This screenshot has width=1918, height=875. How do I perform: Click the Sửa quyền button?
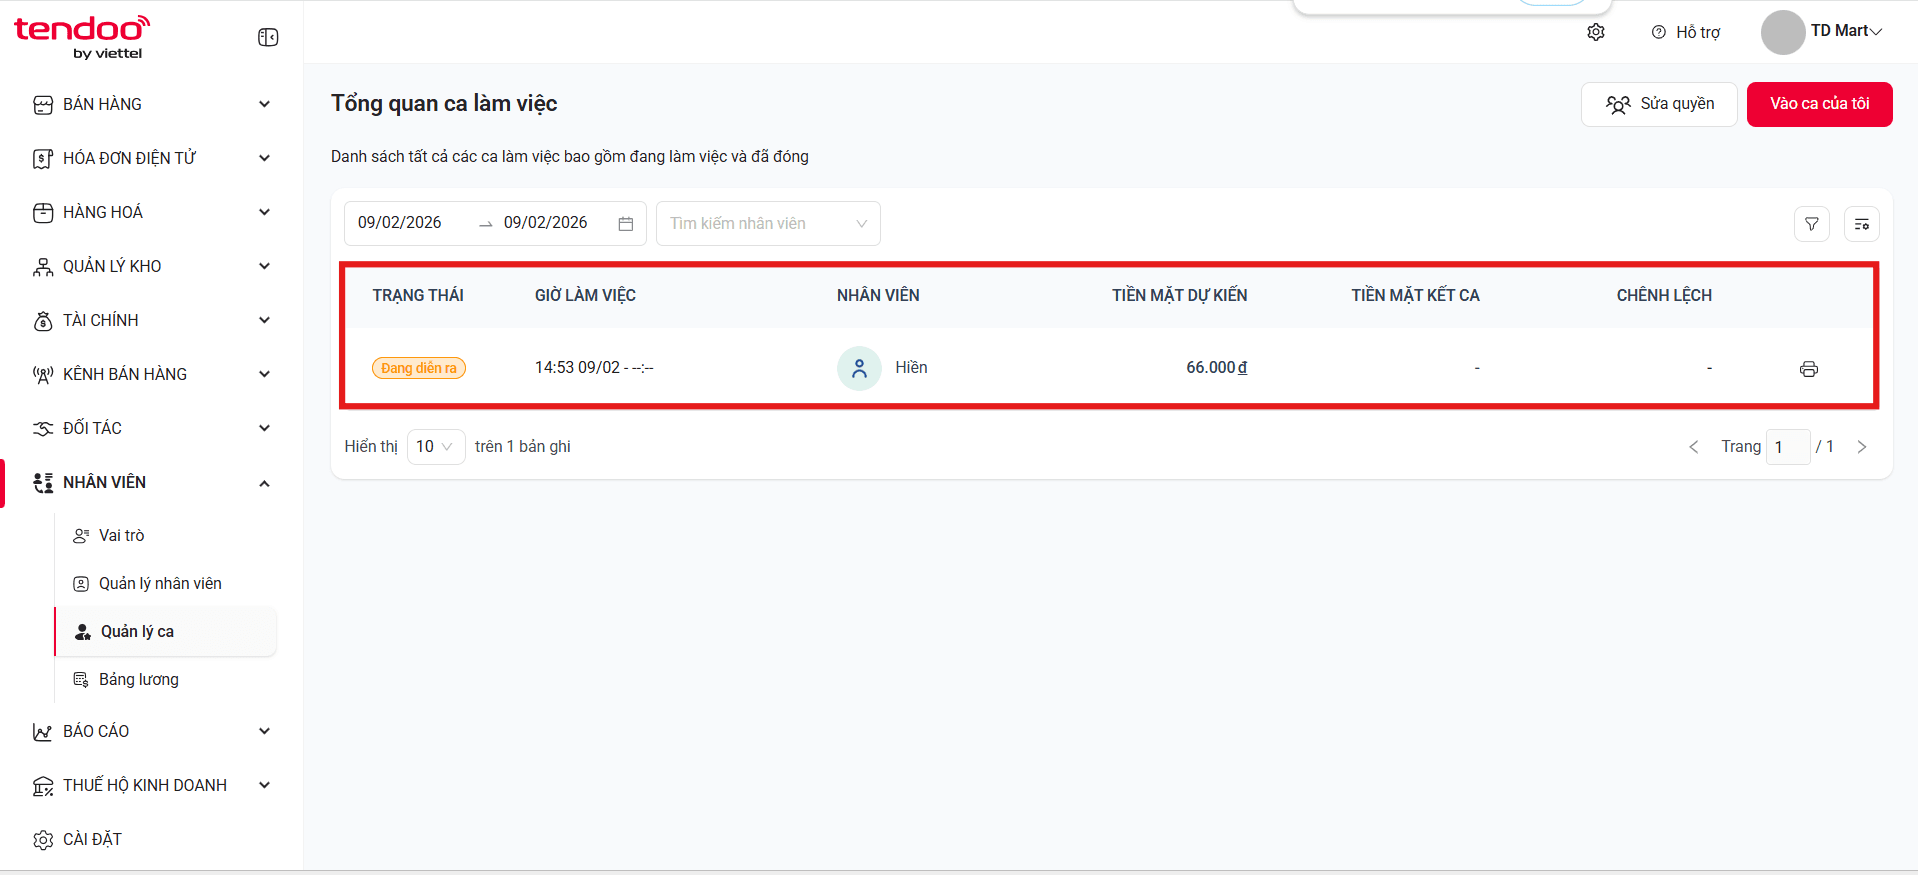coord(1659,104)
